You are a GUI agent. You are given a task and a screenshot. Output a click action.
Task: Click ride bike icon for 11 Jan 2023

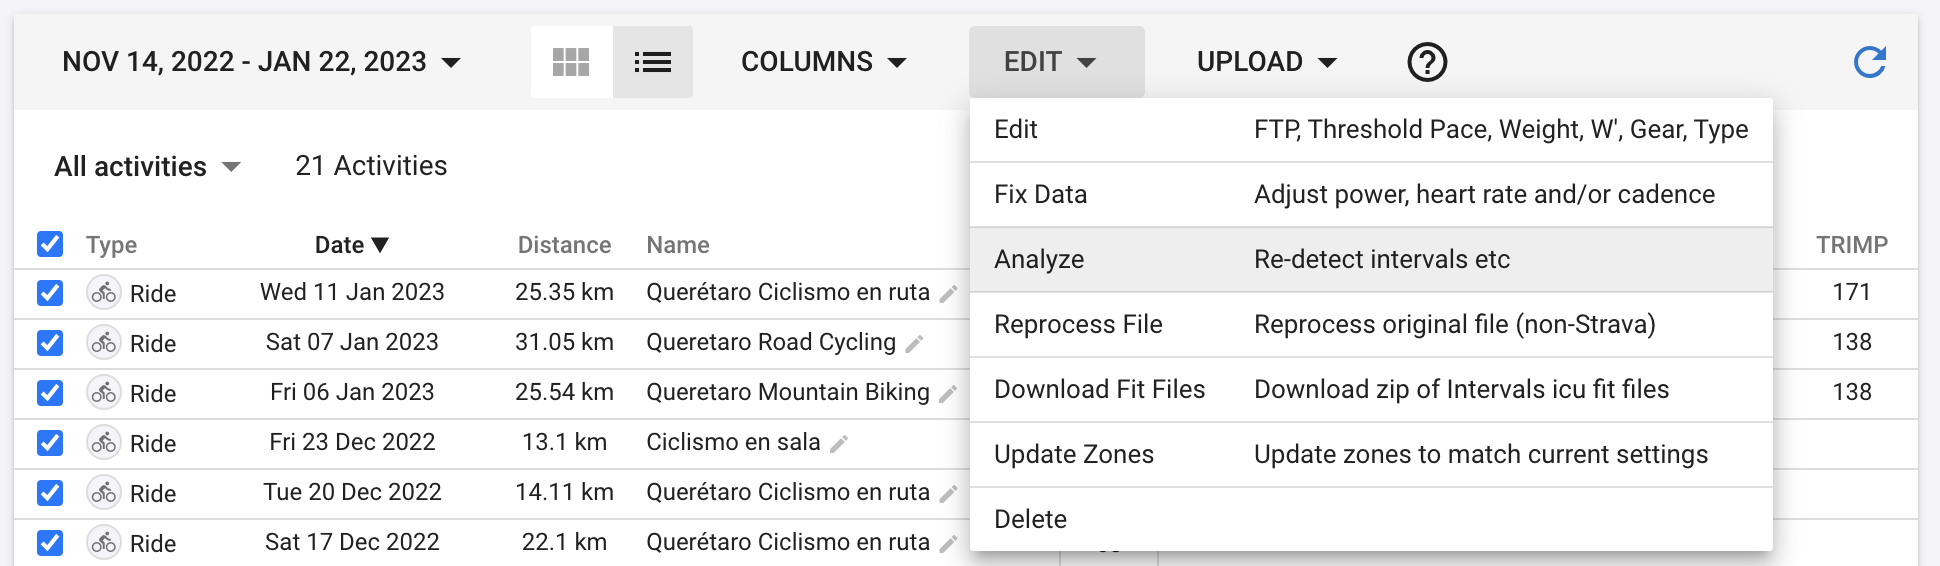104,293
